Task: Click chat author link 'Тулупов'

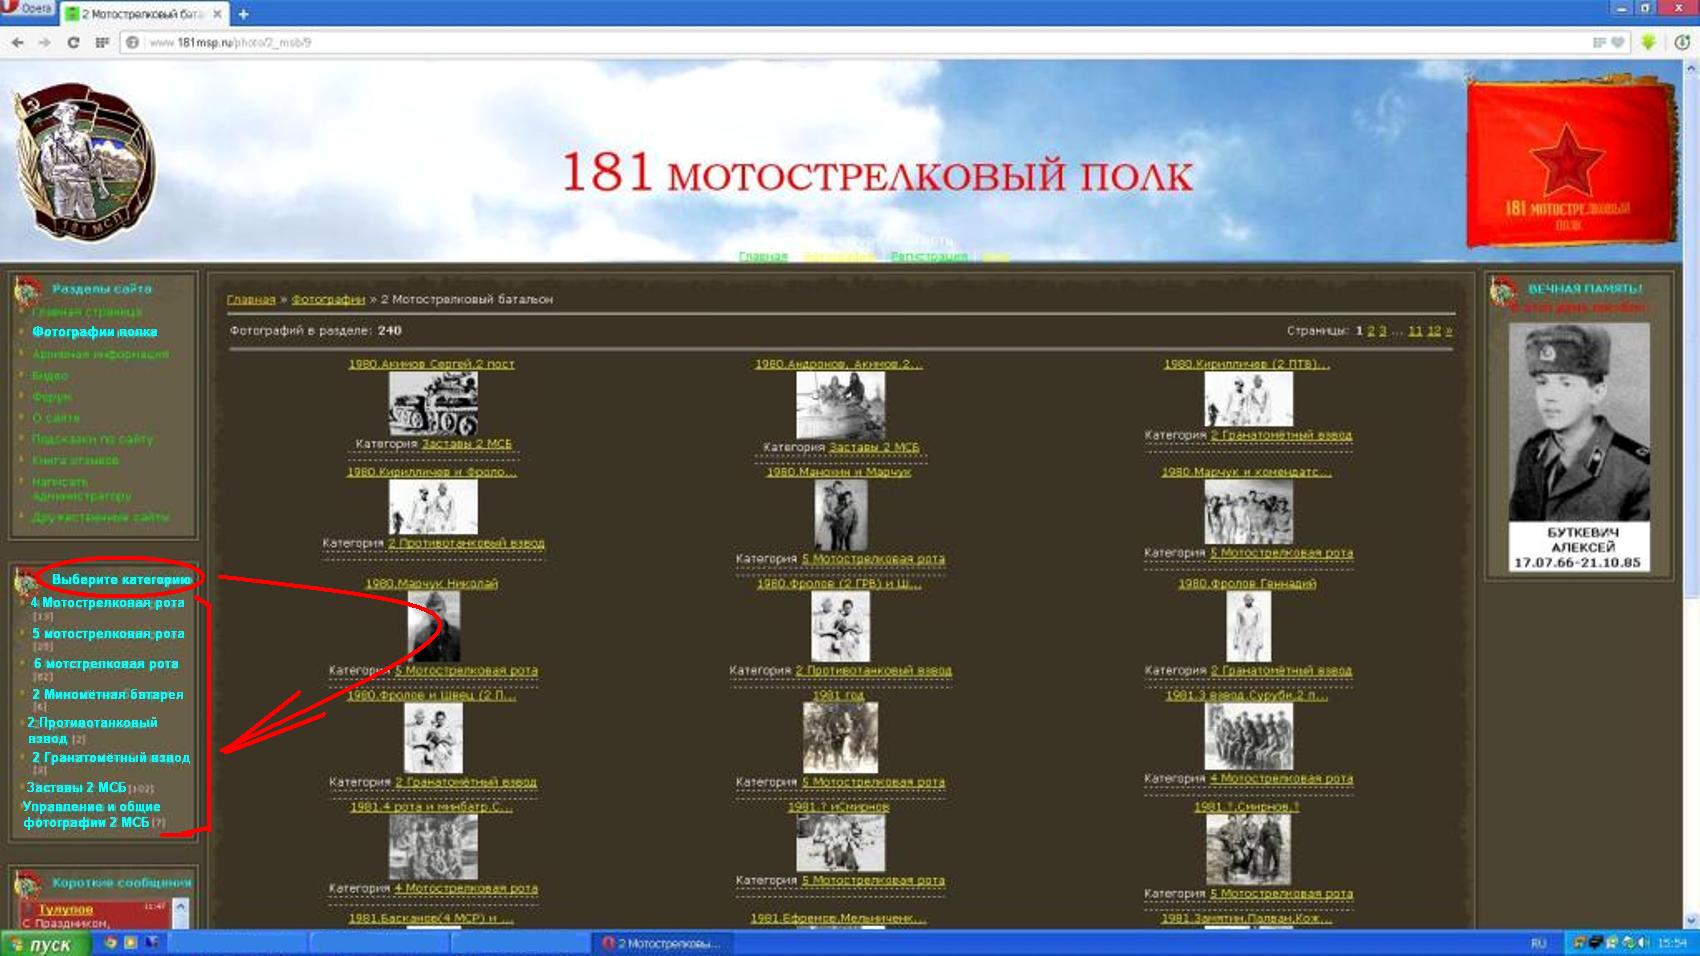Action: tap(65, 910)
